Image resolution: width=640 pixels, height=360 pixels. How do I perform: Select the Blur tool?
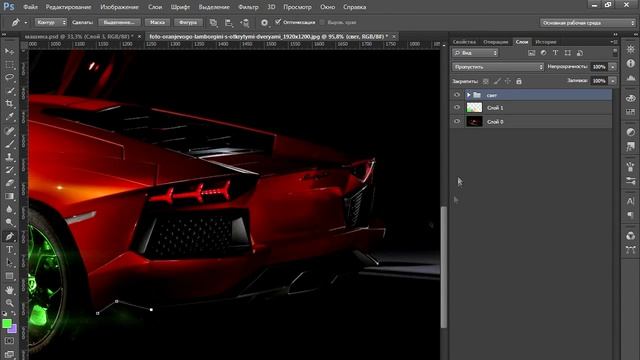click(9, 209)
